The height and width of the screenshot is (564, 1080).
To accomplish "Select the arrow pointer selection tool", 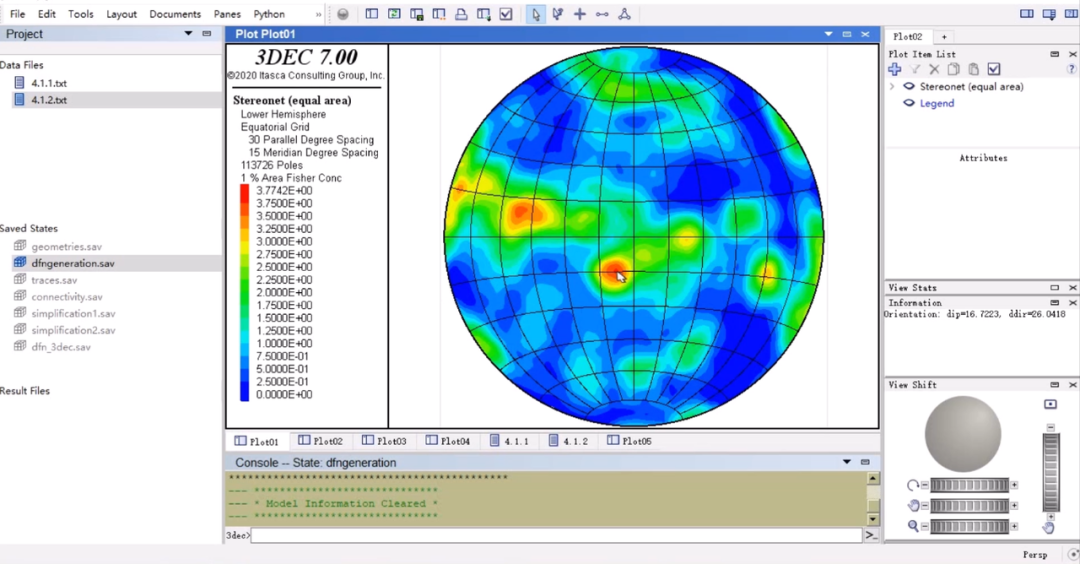I will 536,14.
